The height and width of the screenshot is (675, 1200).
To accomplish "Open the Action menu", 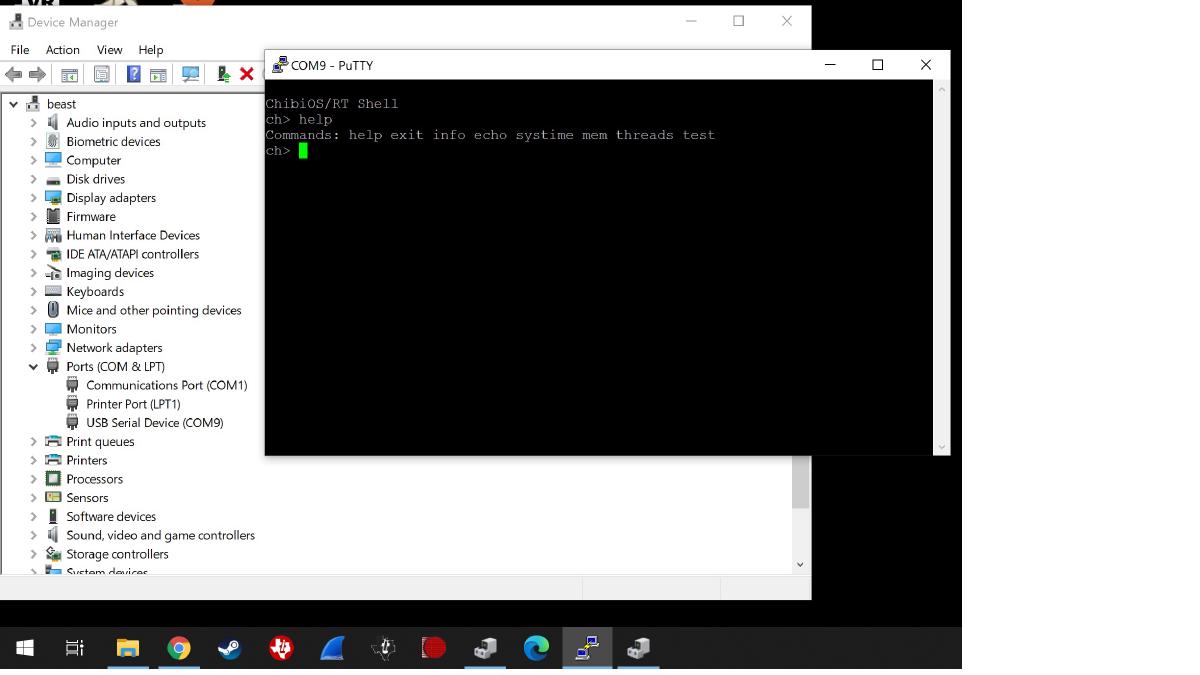I will (62, 49).
